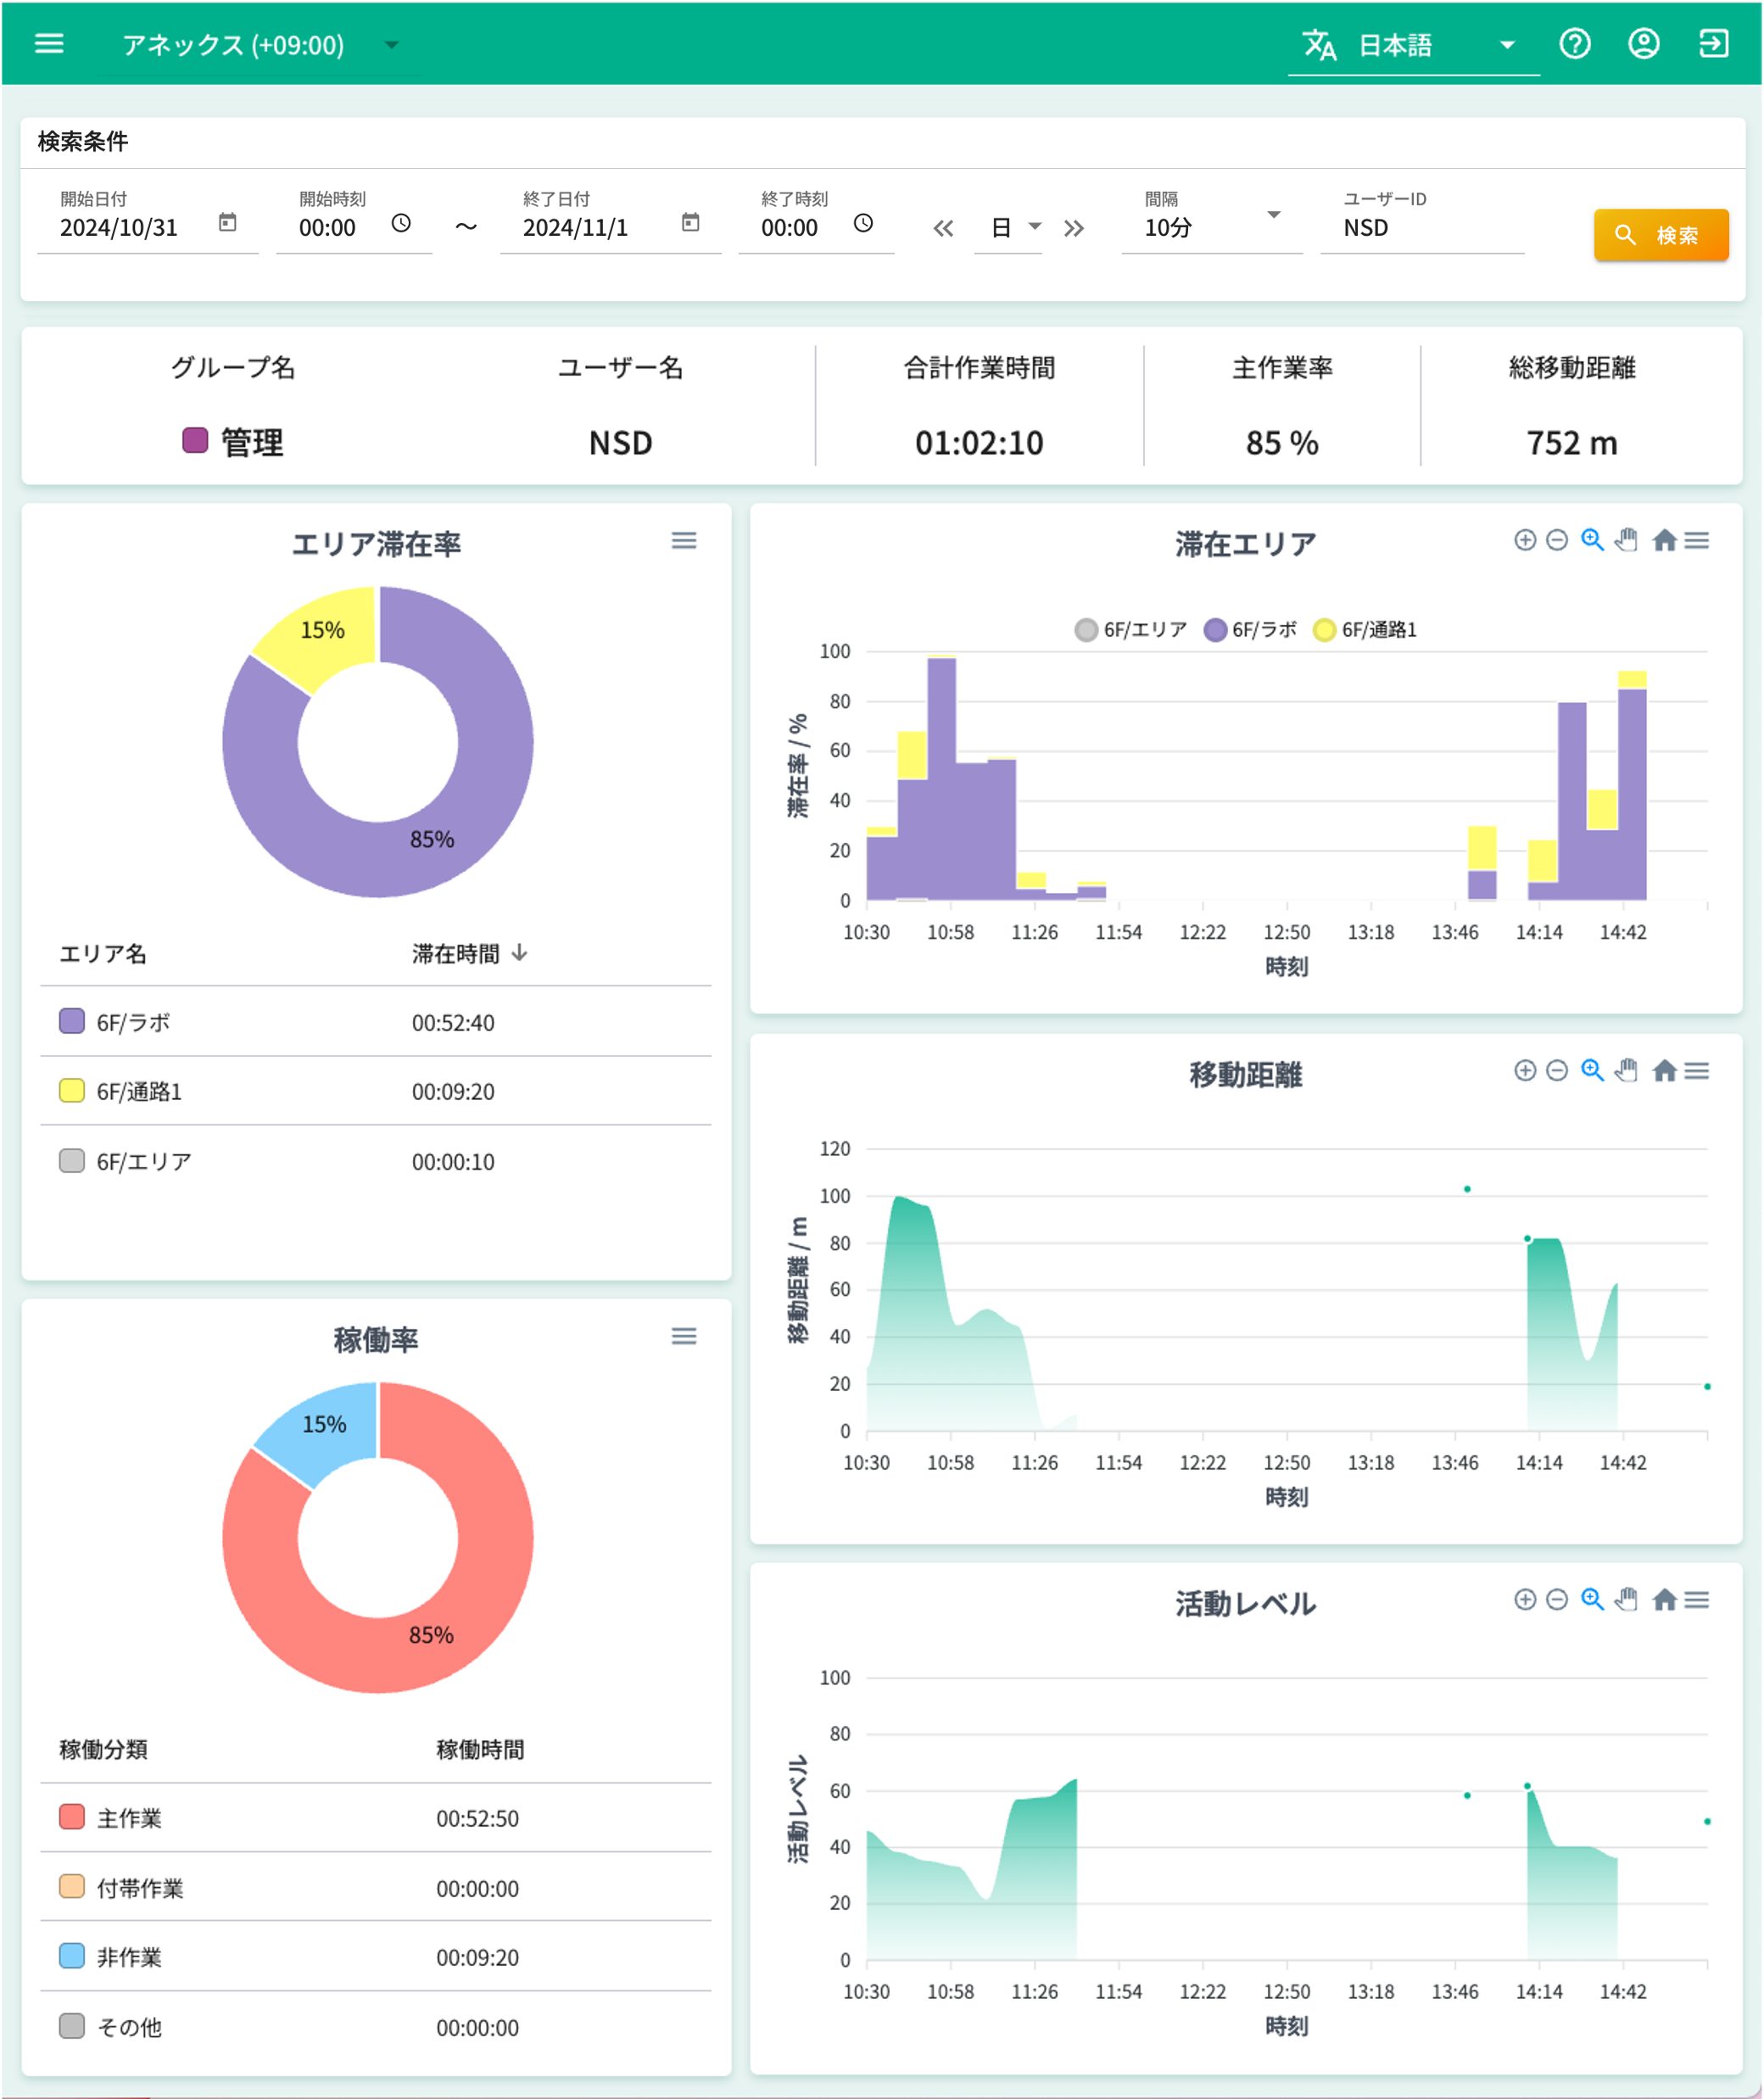Restore 移動距離 chart view with home icon
1764x2099 pixels.
[x=1665, y=1069]
